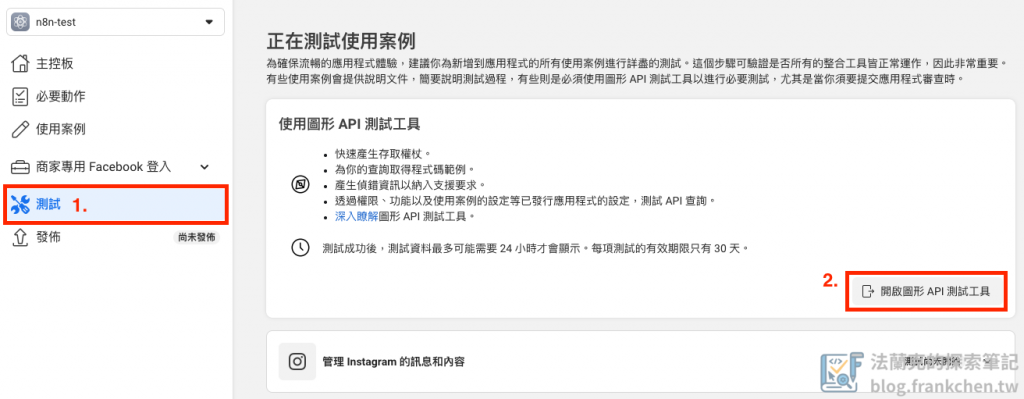Open the n8n-test app selector dropdown
The width and height of the screenshot is (1024, 399).
[x=116, y=22]
